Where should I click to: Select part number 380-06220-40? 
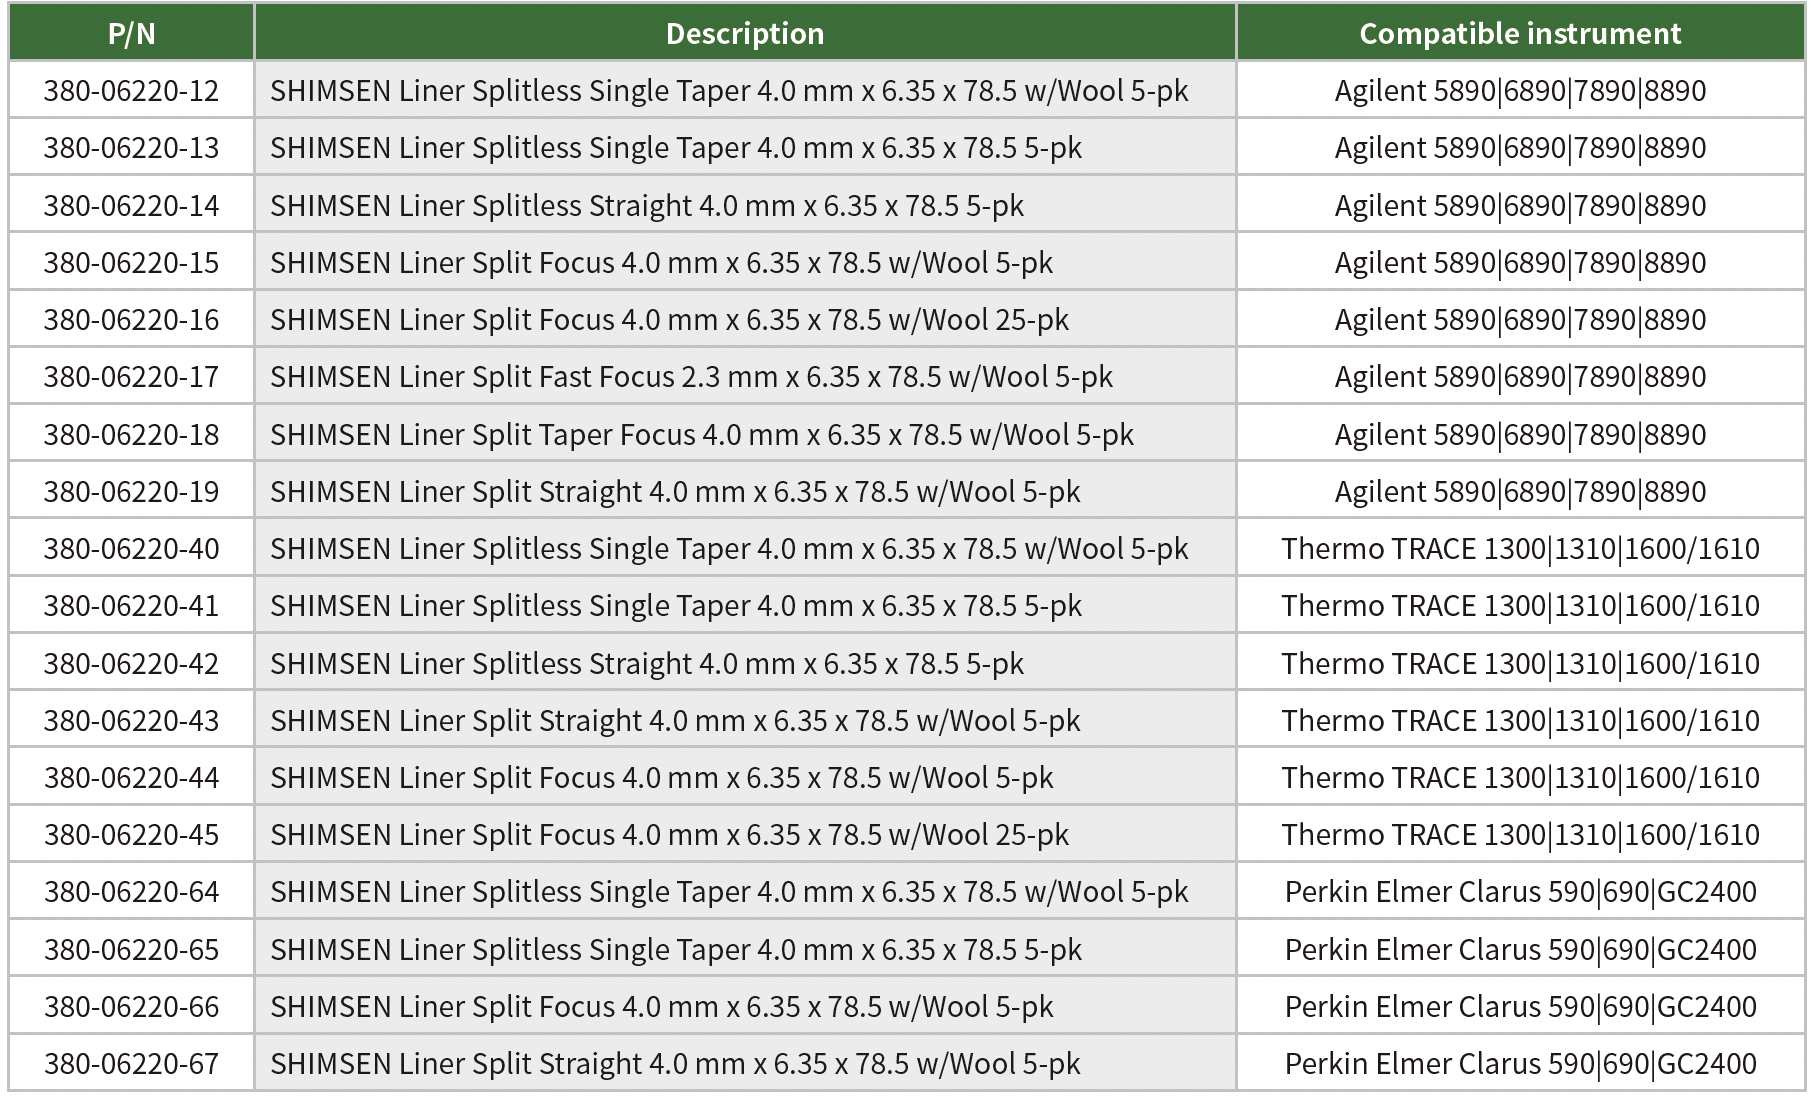(131, 549)
